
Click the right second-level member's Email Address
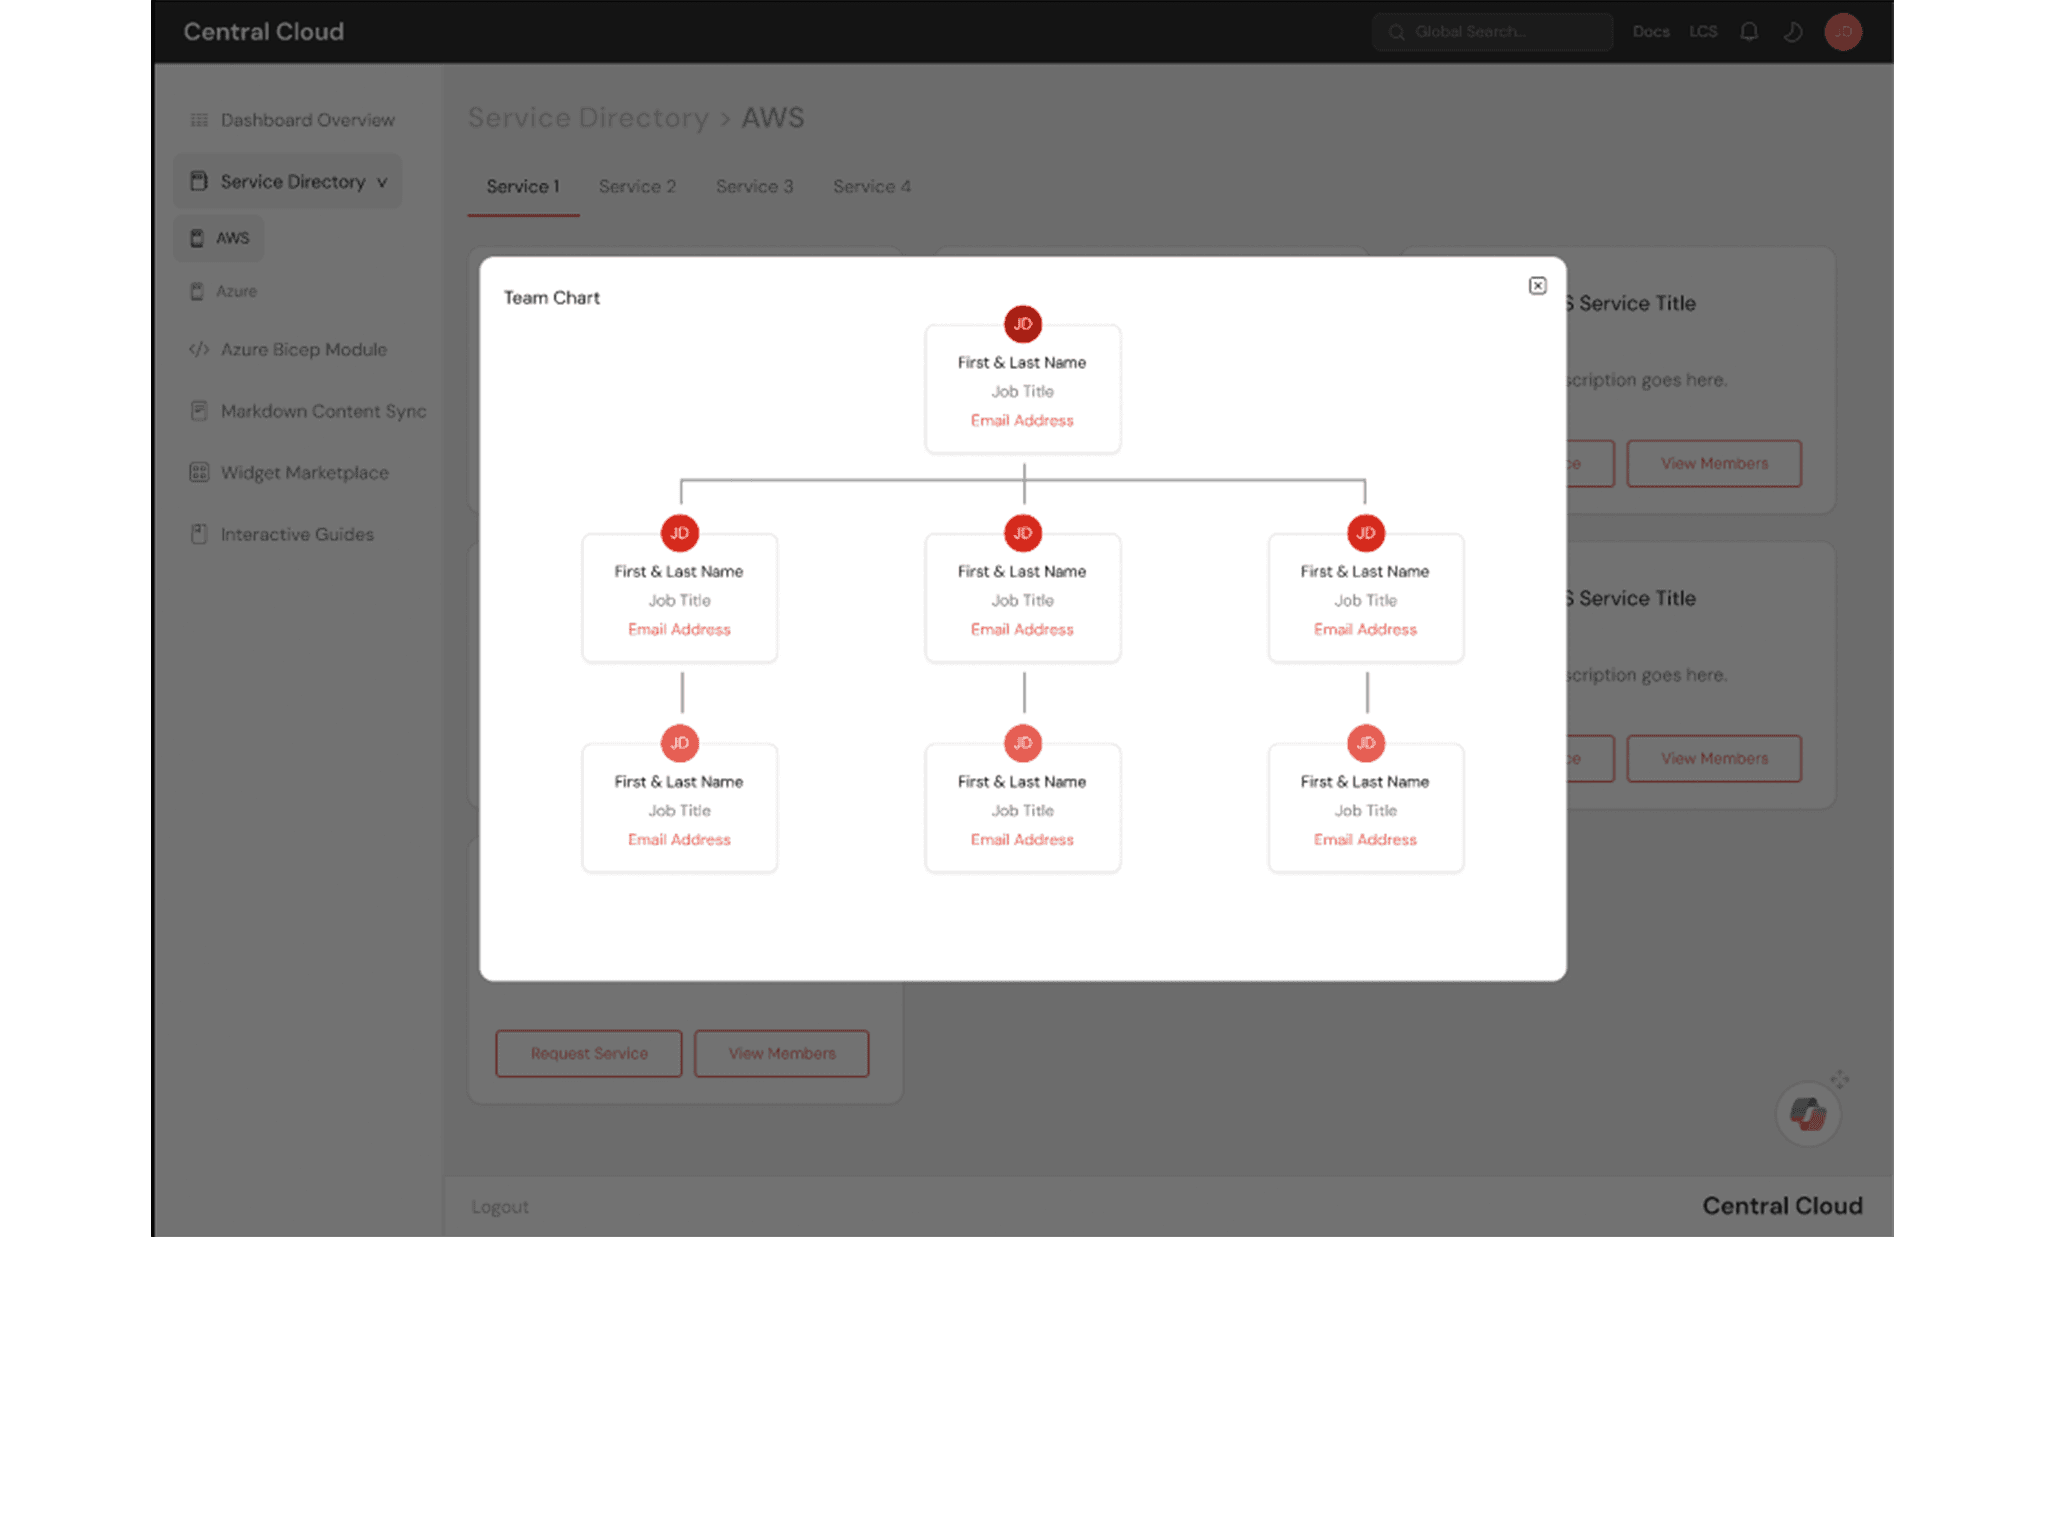1365,630
